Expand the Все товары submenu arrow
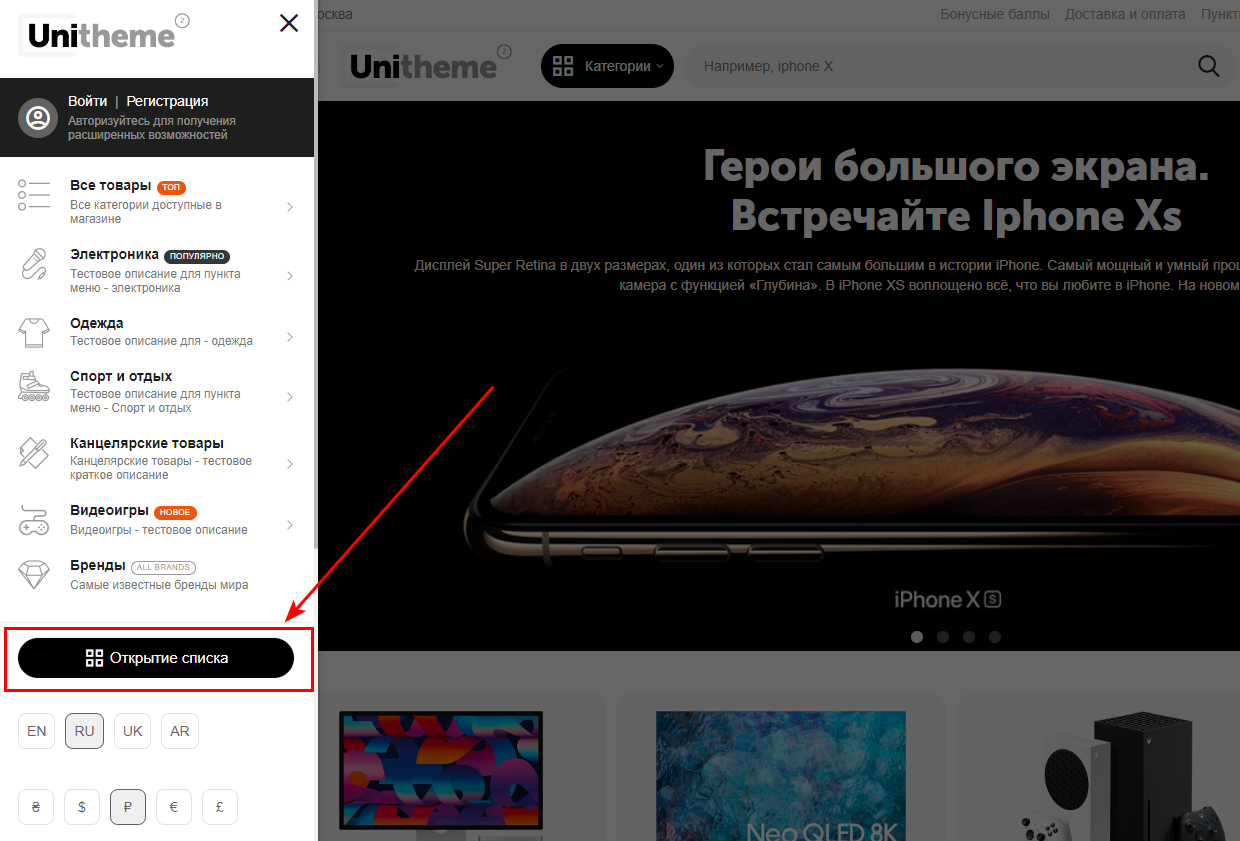 (290, 207)
